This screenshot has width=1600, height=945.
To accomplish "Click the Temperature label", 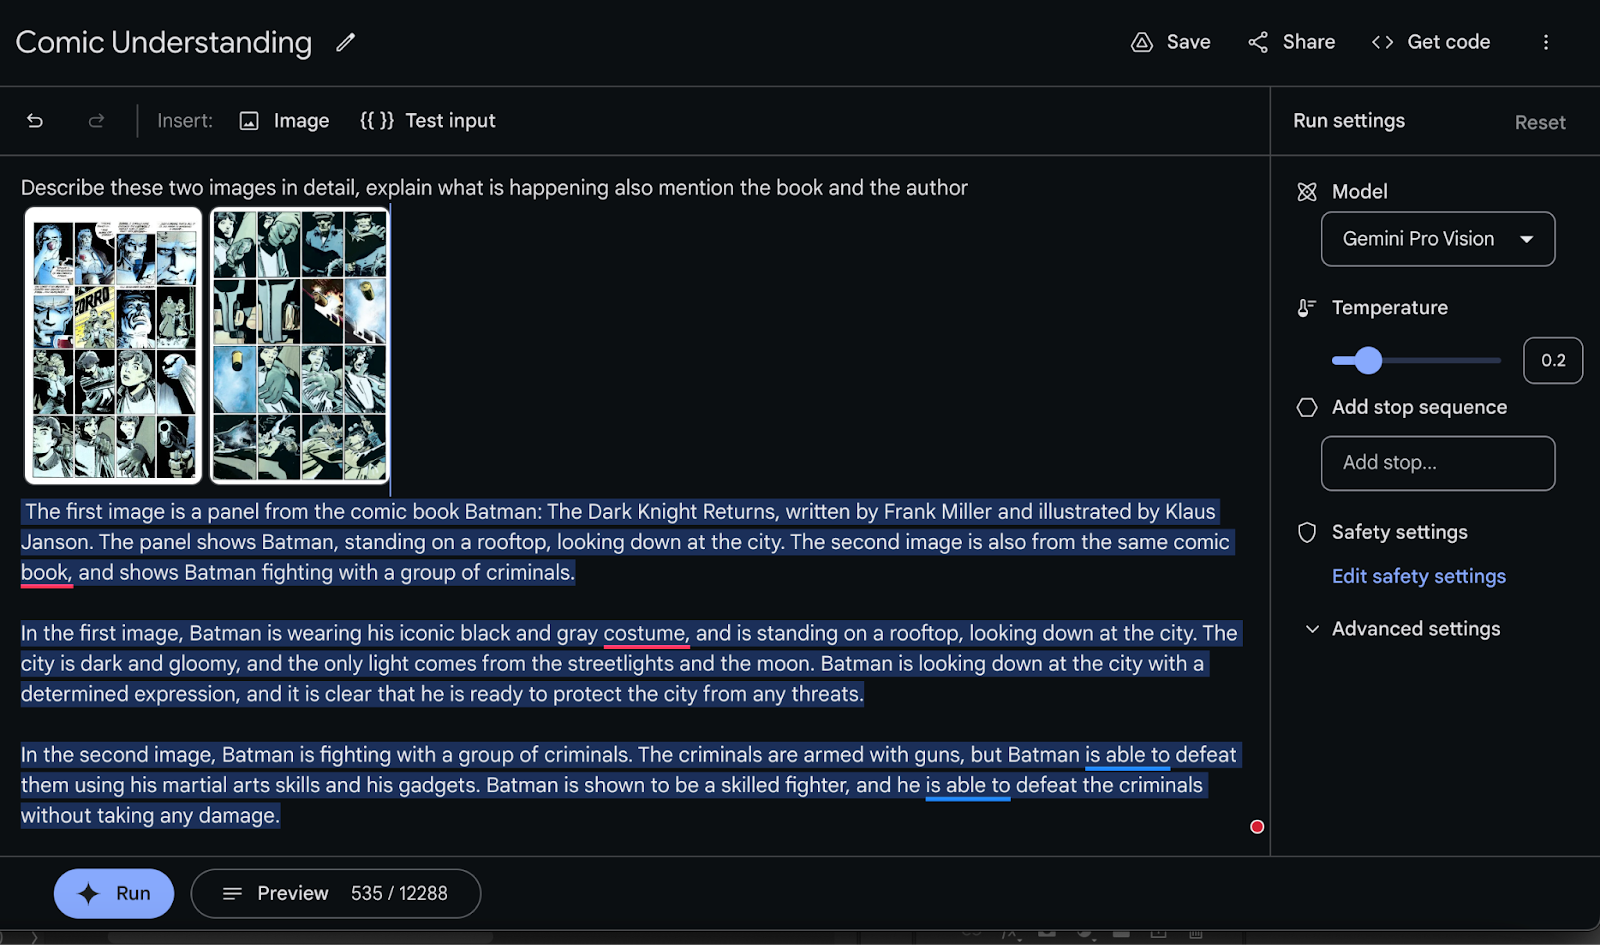I will [x=1389, y=308].
